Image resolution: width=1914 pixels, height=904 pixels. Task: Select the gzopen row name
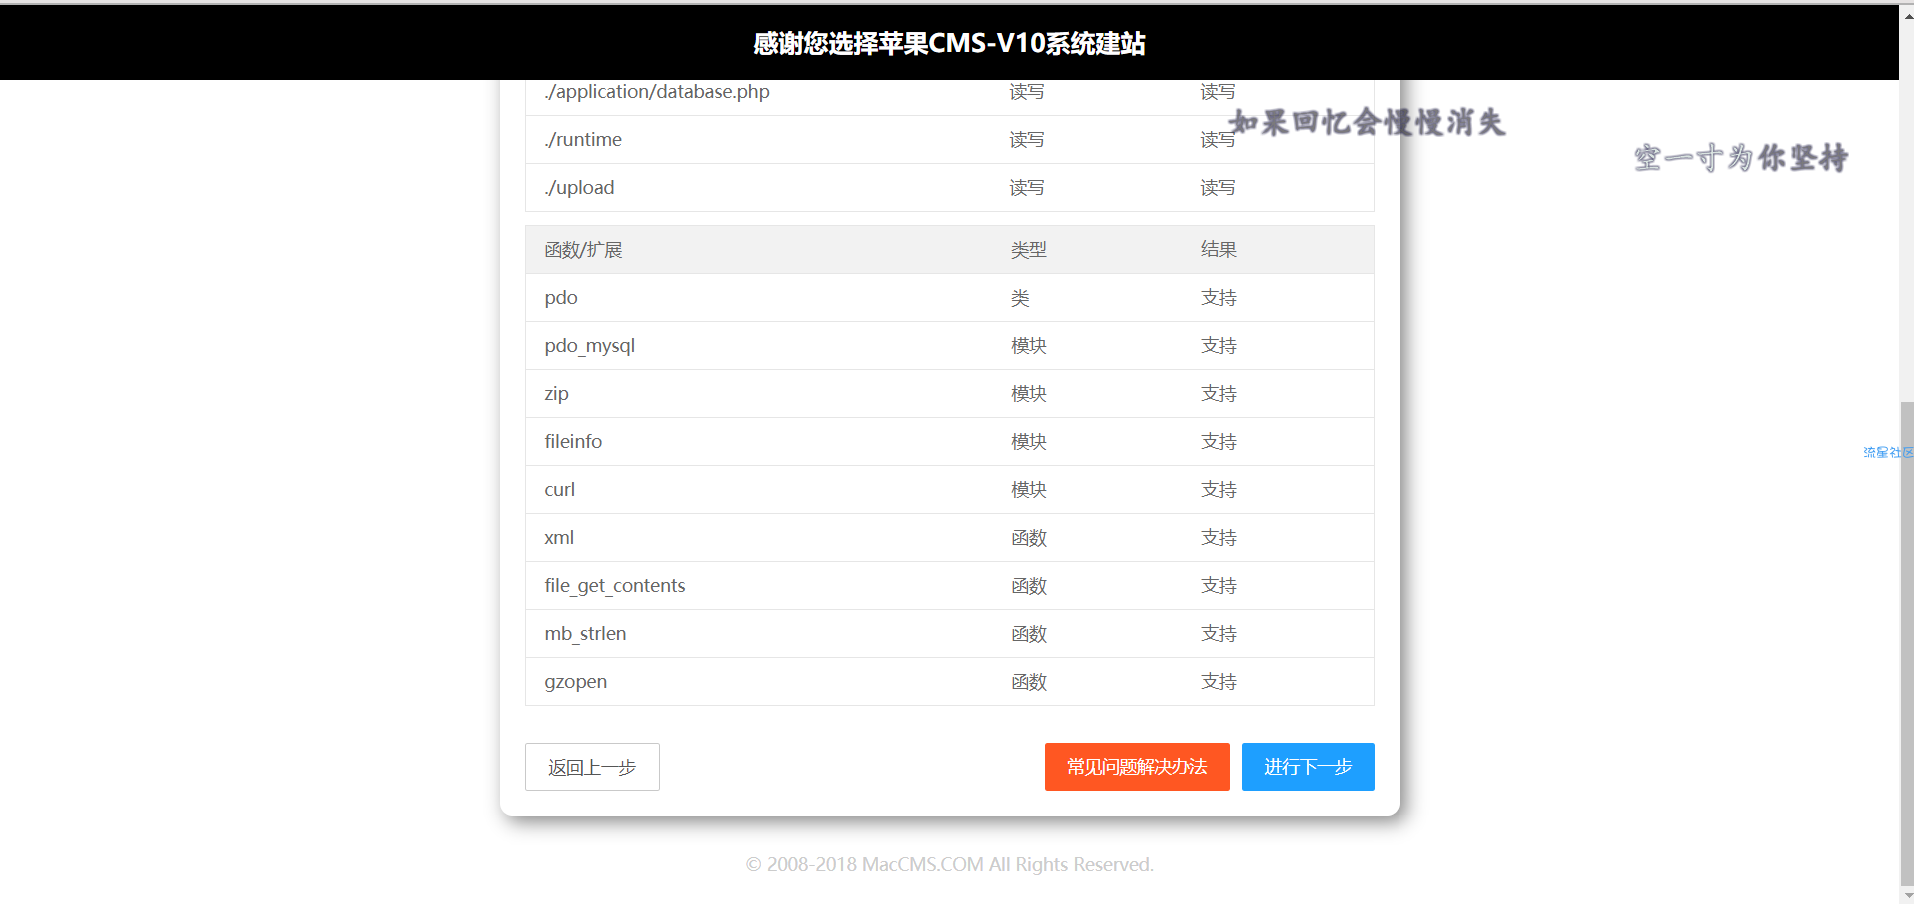tap(575, 681)
